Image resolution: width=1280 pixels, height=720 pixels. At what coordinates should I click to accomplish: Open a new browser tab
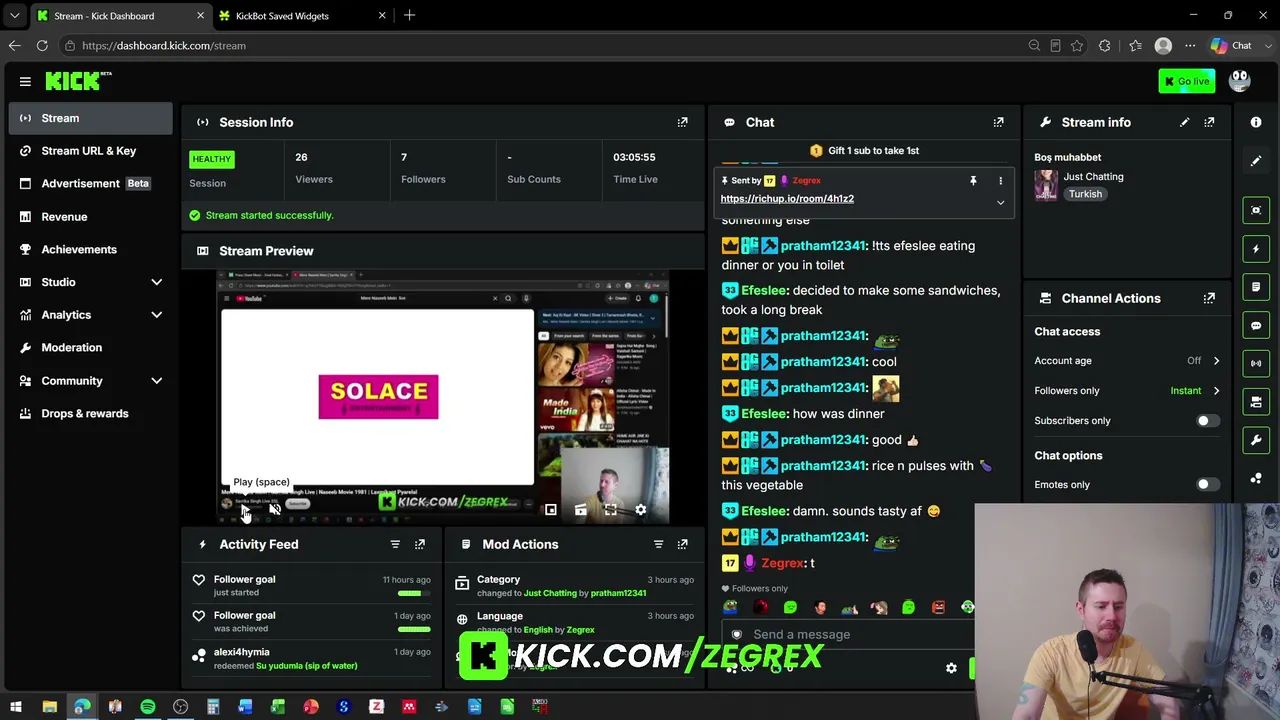point(409,16)
